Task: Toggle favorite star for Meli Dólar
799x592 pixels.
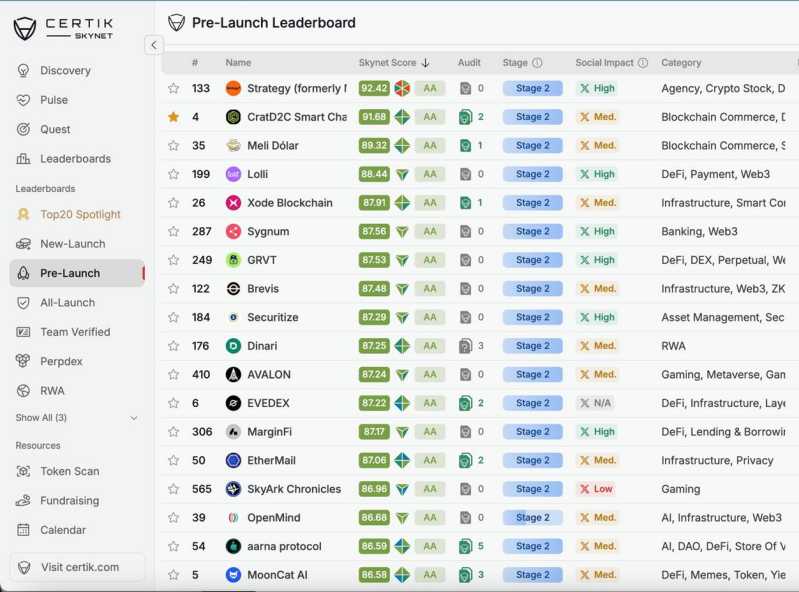Action: click(174, 146)
